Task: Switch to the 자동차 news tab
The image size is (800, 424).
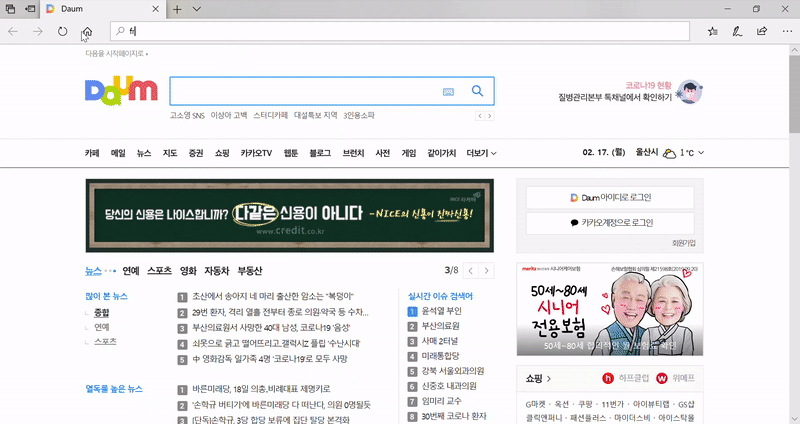Action: click(217, 271)
